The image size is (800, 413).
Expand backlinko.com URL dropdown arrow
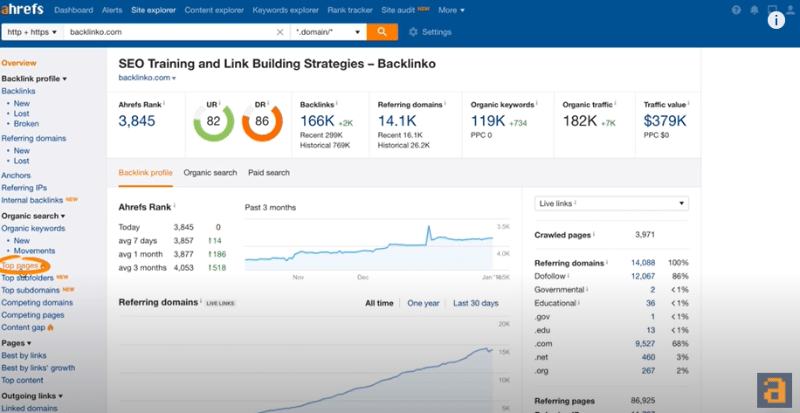(x=174, y=79)
